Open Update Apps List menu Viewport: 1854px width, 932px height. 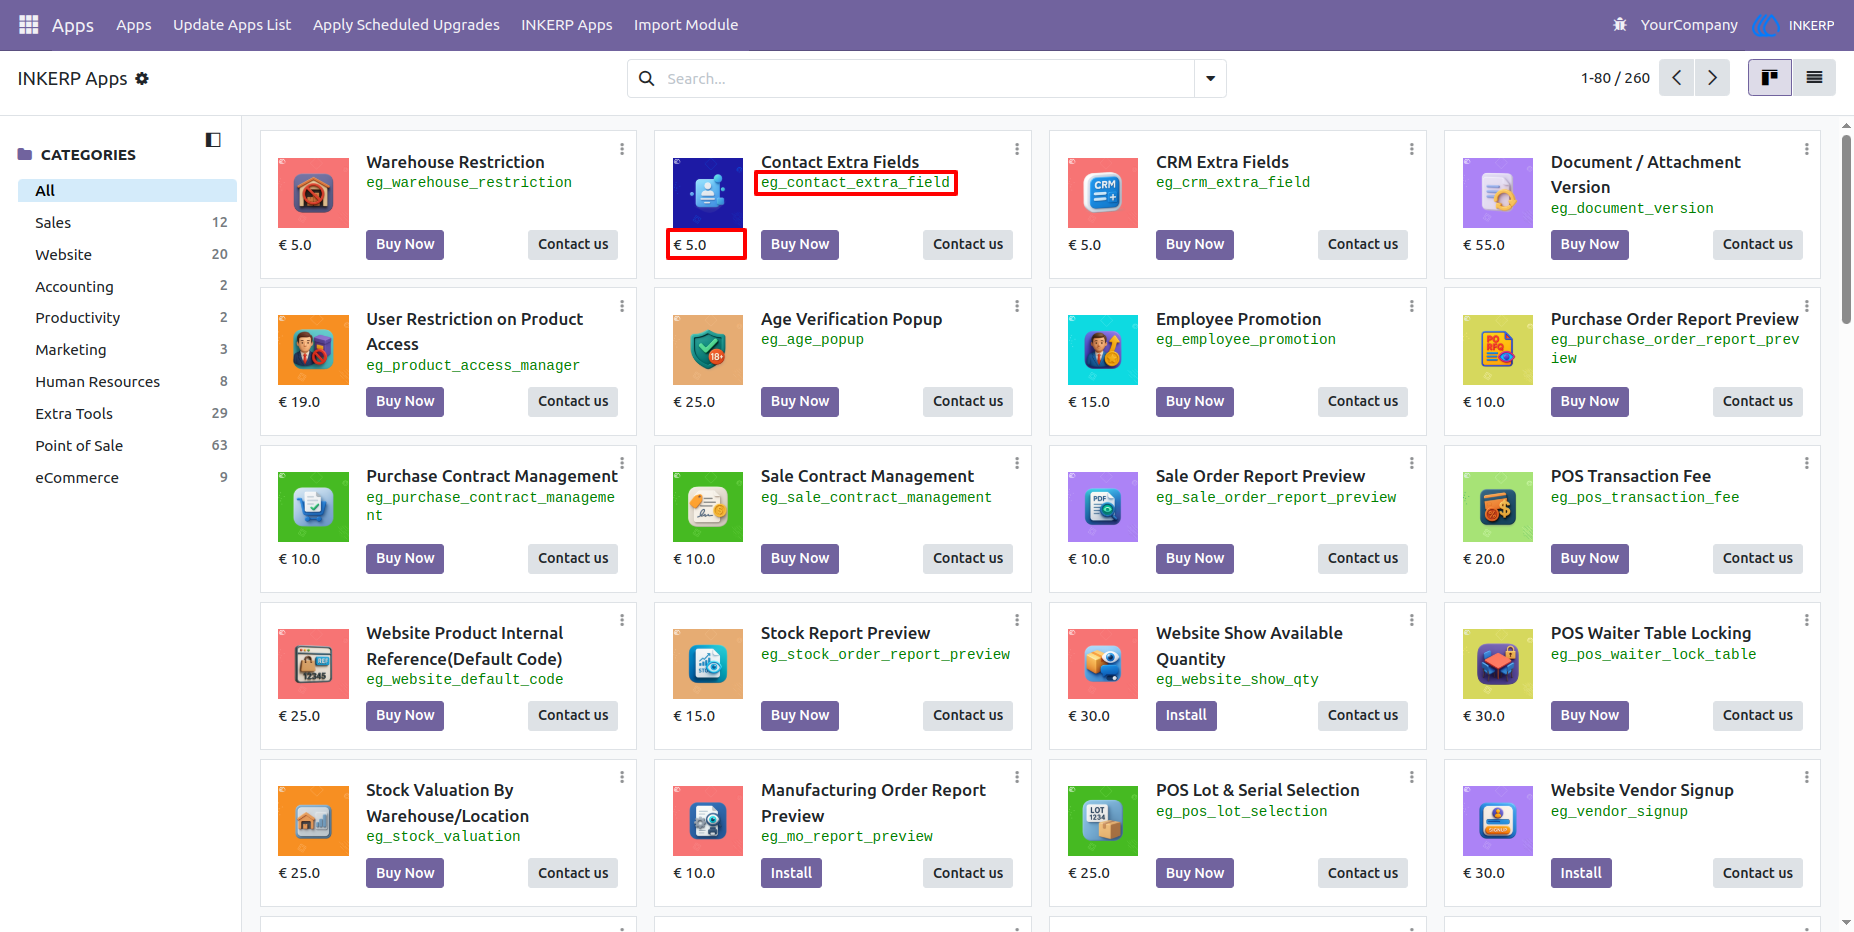232,25
